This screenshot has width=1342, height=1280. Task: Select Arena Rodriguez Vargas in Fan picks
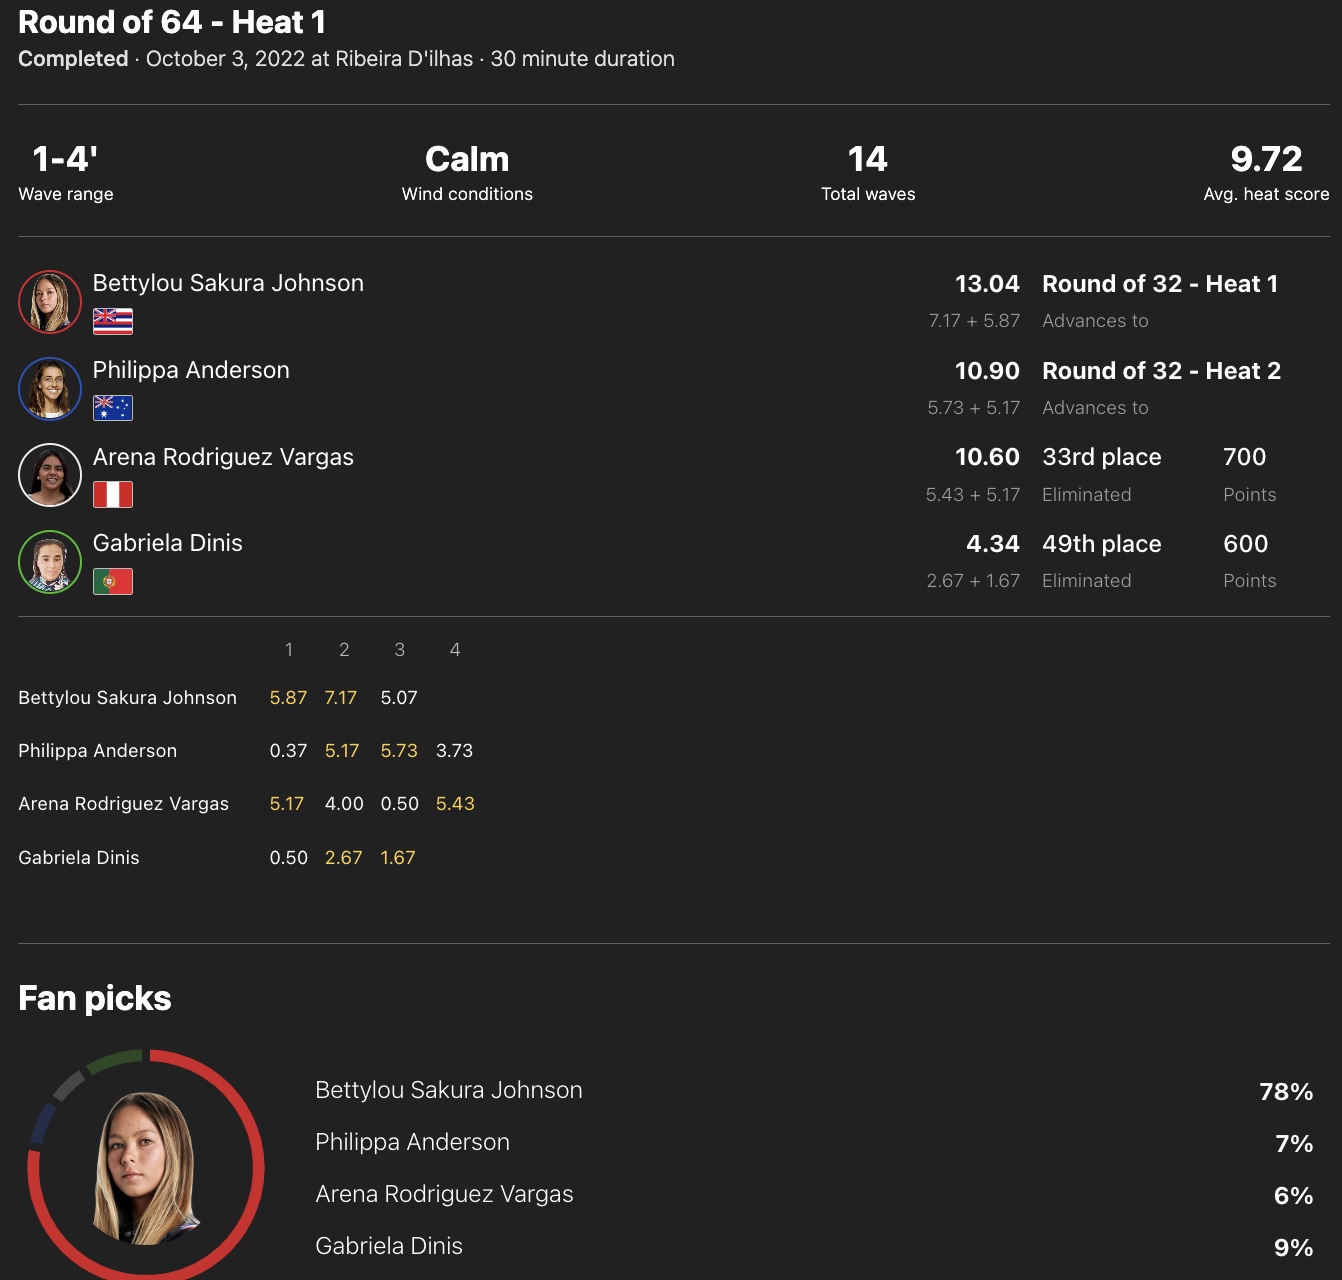(444, 1194)
